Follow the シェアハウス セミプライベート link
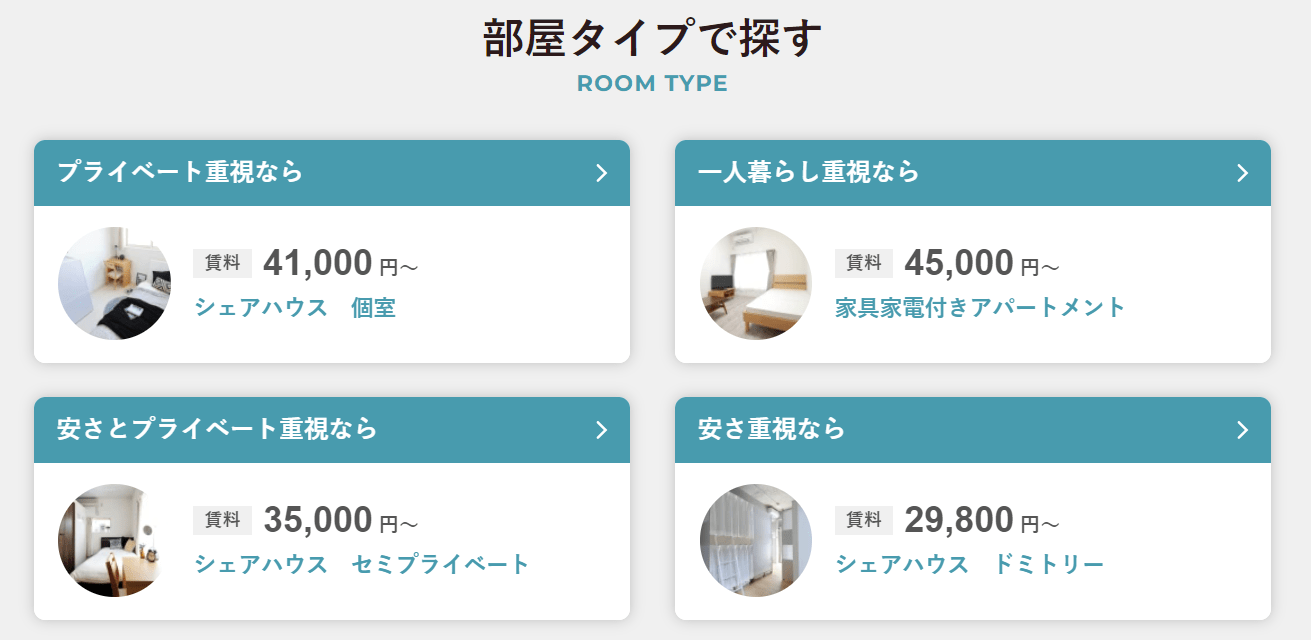Viewport: 1311px width, 640px height. (x=362, y=564)
